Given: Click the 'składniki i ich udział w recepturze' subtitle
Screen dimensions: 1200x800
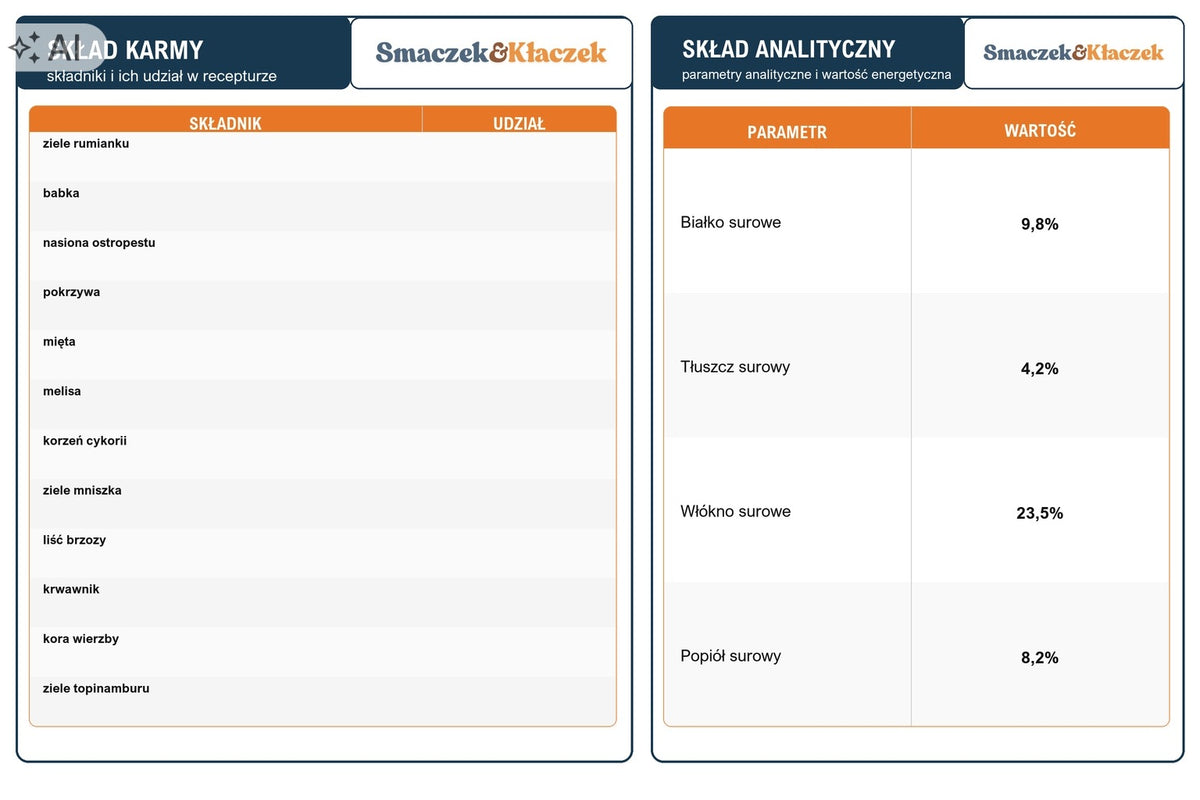Looking at the screenshot, I should pyautogui.click(x=162, y=76).
